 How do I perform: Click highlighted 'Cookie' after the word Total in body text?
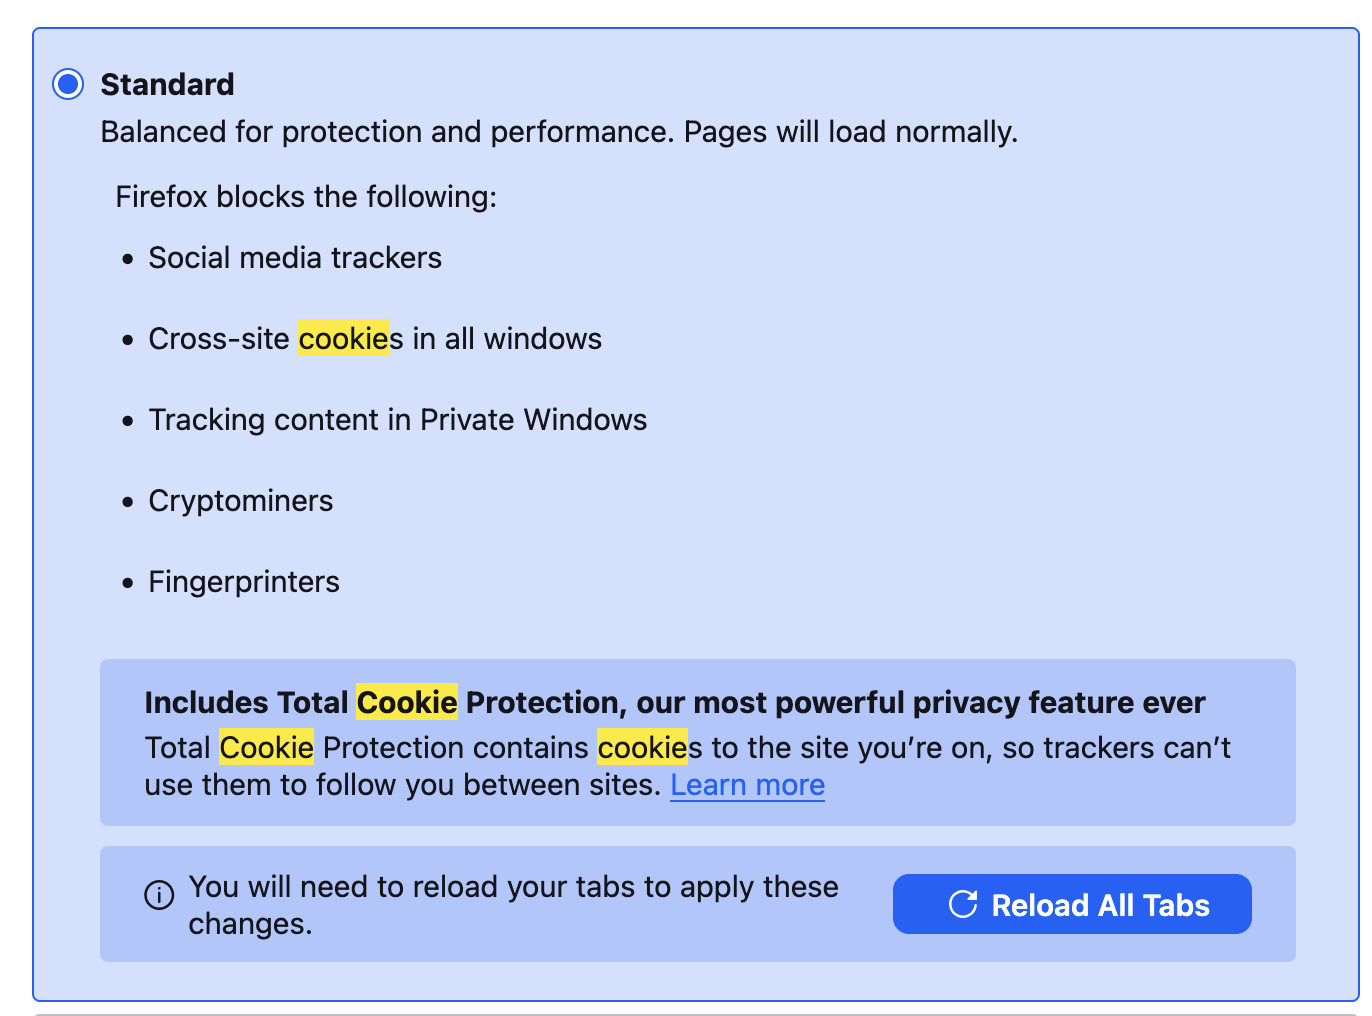point(266,748)
